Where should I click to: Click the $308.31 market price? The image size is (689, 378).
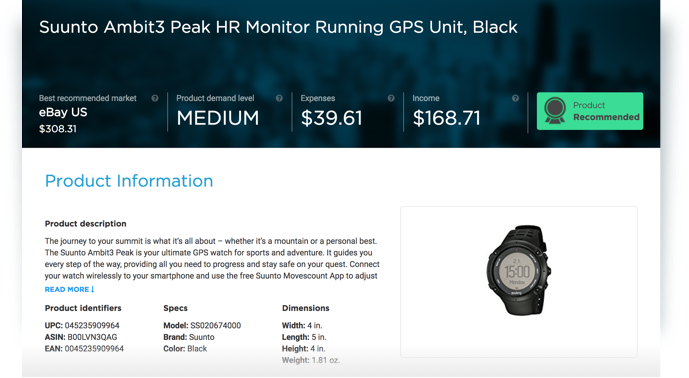pyautogui.click(x=58, y=129)
